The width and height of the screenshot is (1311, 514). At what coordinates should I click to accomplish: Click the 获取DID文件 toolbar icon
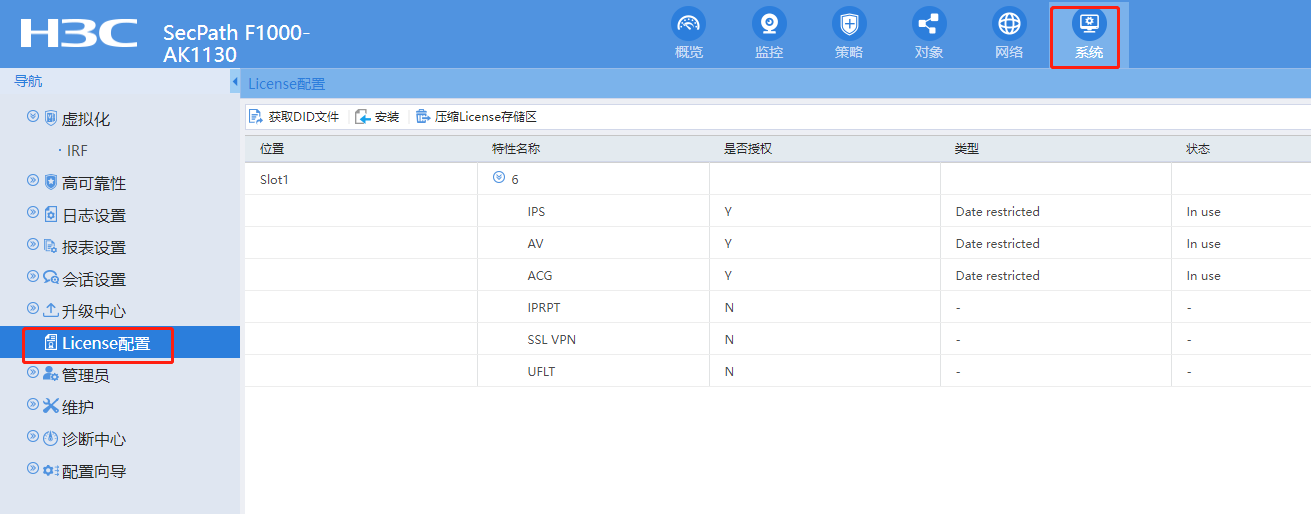[256, 117]
